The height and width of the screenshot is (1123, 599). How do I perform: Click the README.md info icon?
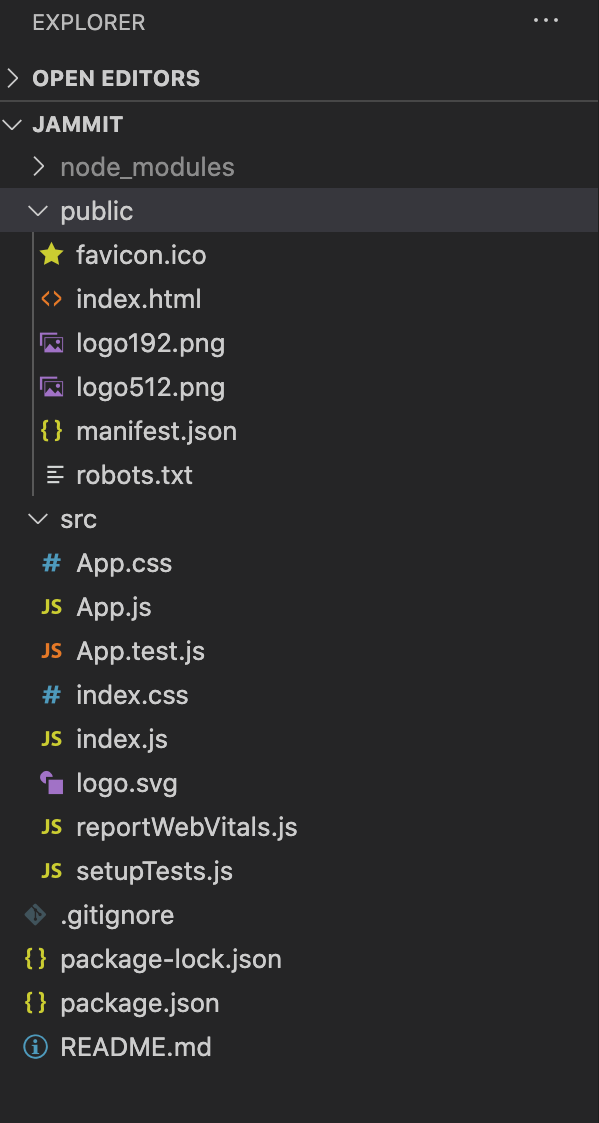[x=35, y=1047]
